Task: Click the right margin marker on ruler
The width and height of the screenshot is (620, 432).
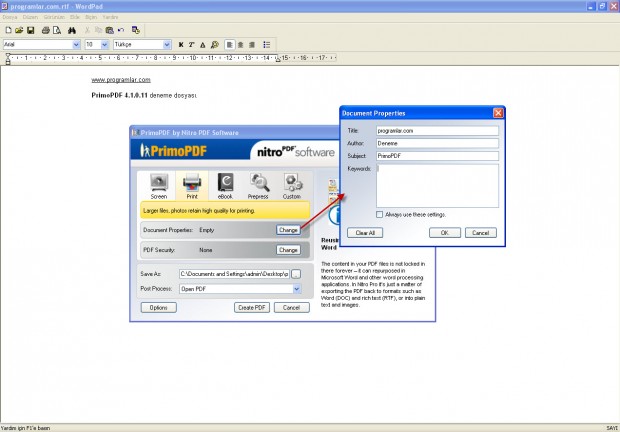Action: click(278, 59)
